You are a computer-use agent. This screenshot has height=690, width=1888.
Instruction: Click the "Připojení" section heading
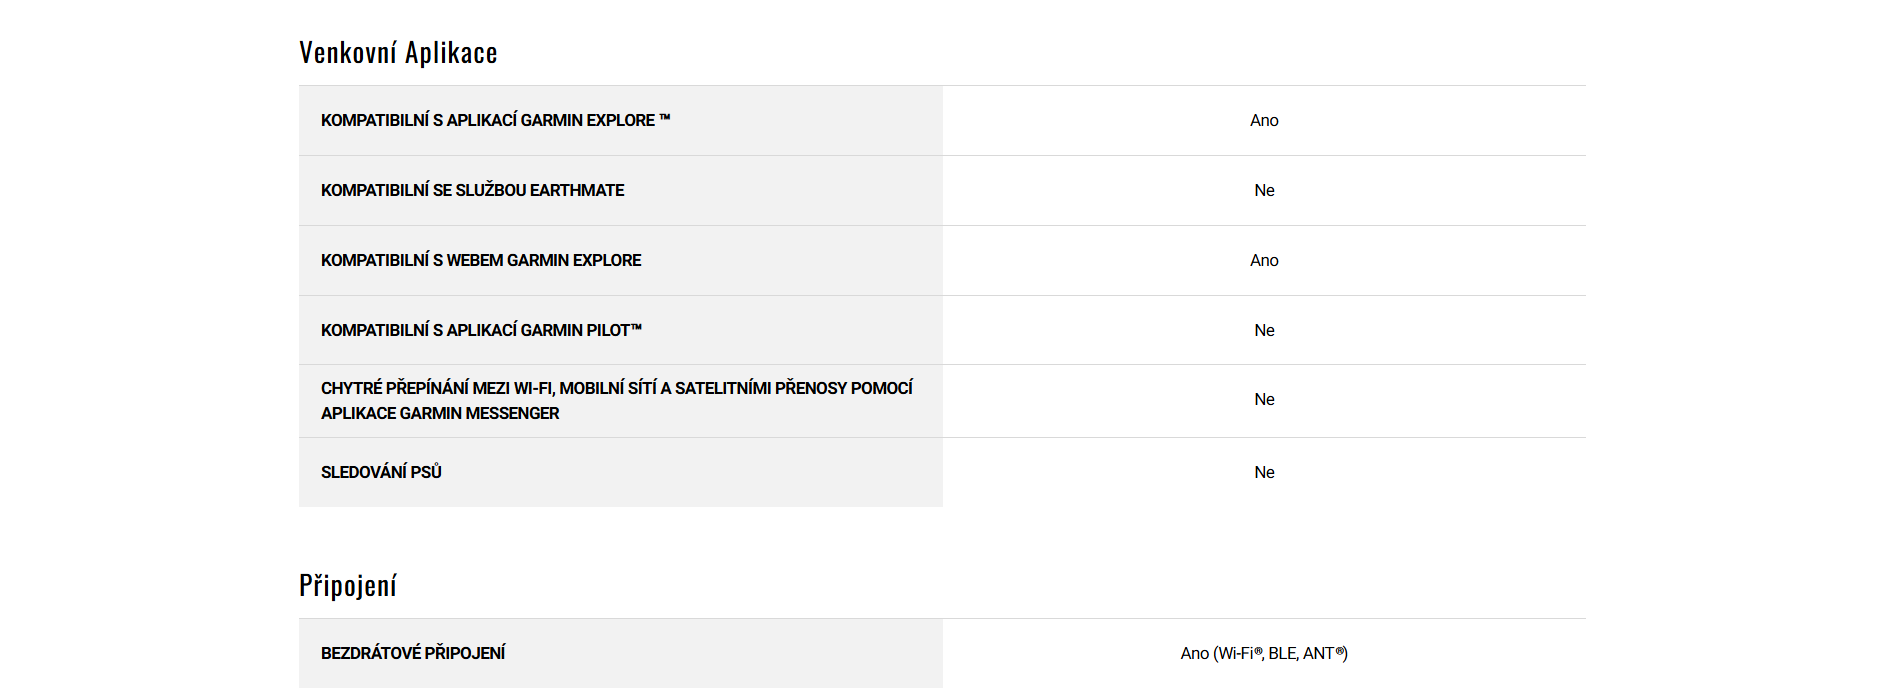point(348,586)
